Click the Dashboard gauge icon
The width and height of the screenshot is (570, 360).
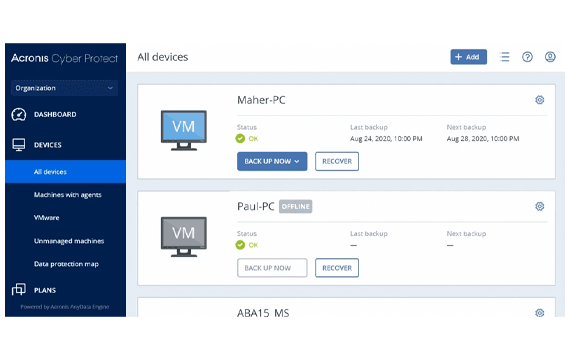click(x=19, y=114)
